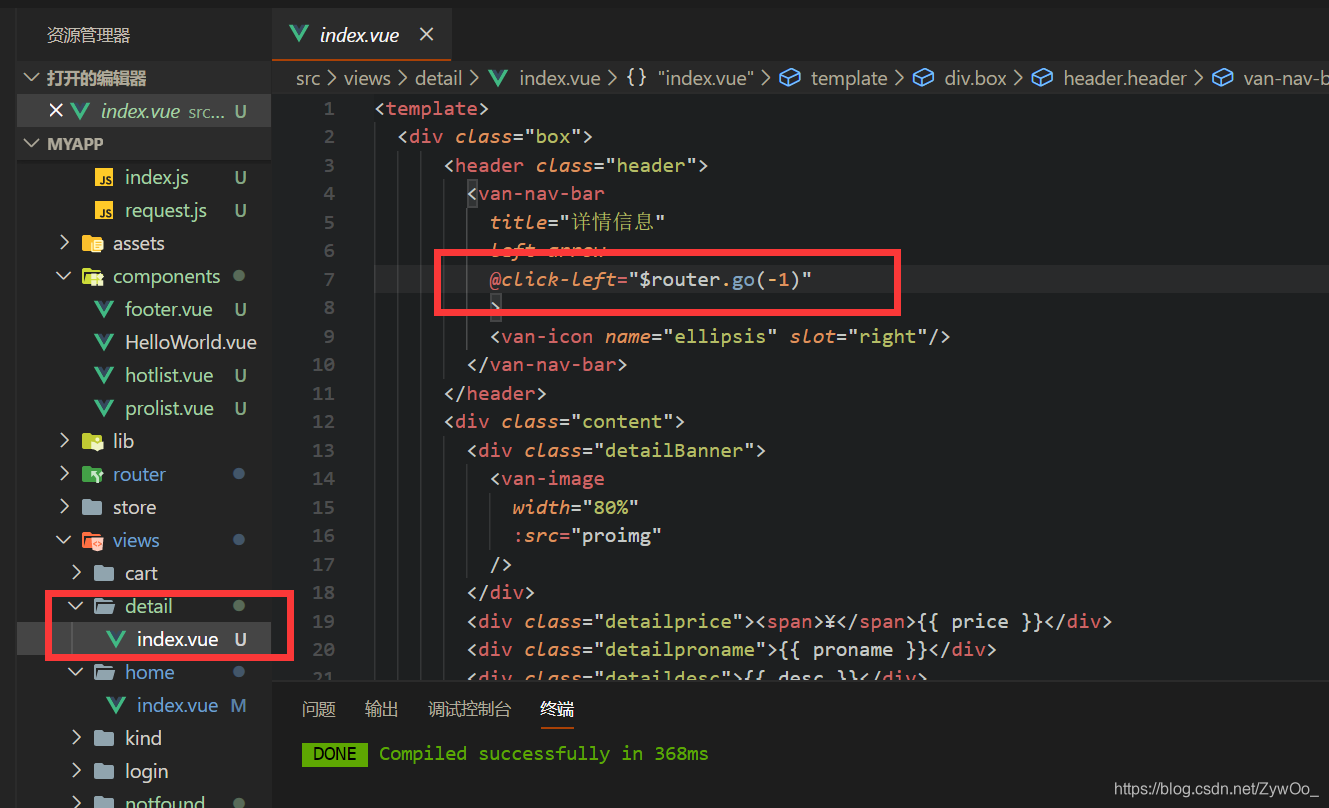This screenshot has height=808, width=1329.
Task: Collapse the views folder
Action: (64, 540)
